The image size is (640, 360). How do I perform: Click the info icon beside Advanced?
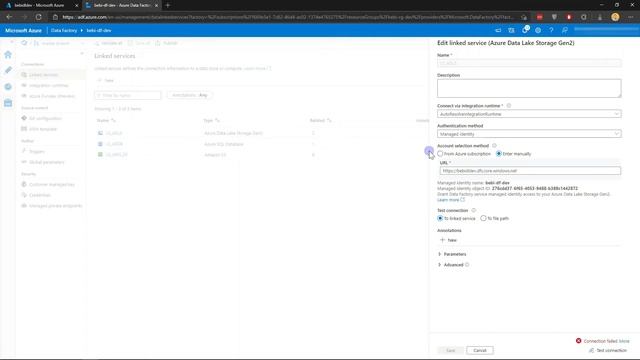[467, 265]
